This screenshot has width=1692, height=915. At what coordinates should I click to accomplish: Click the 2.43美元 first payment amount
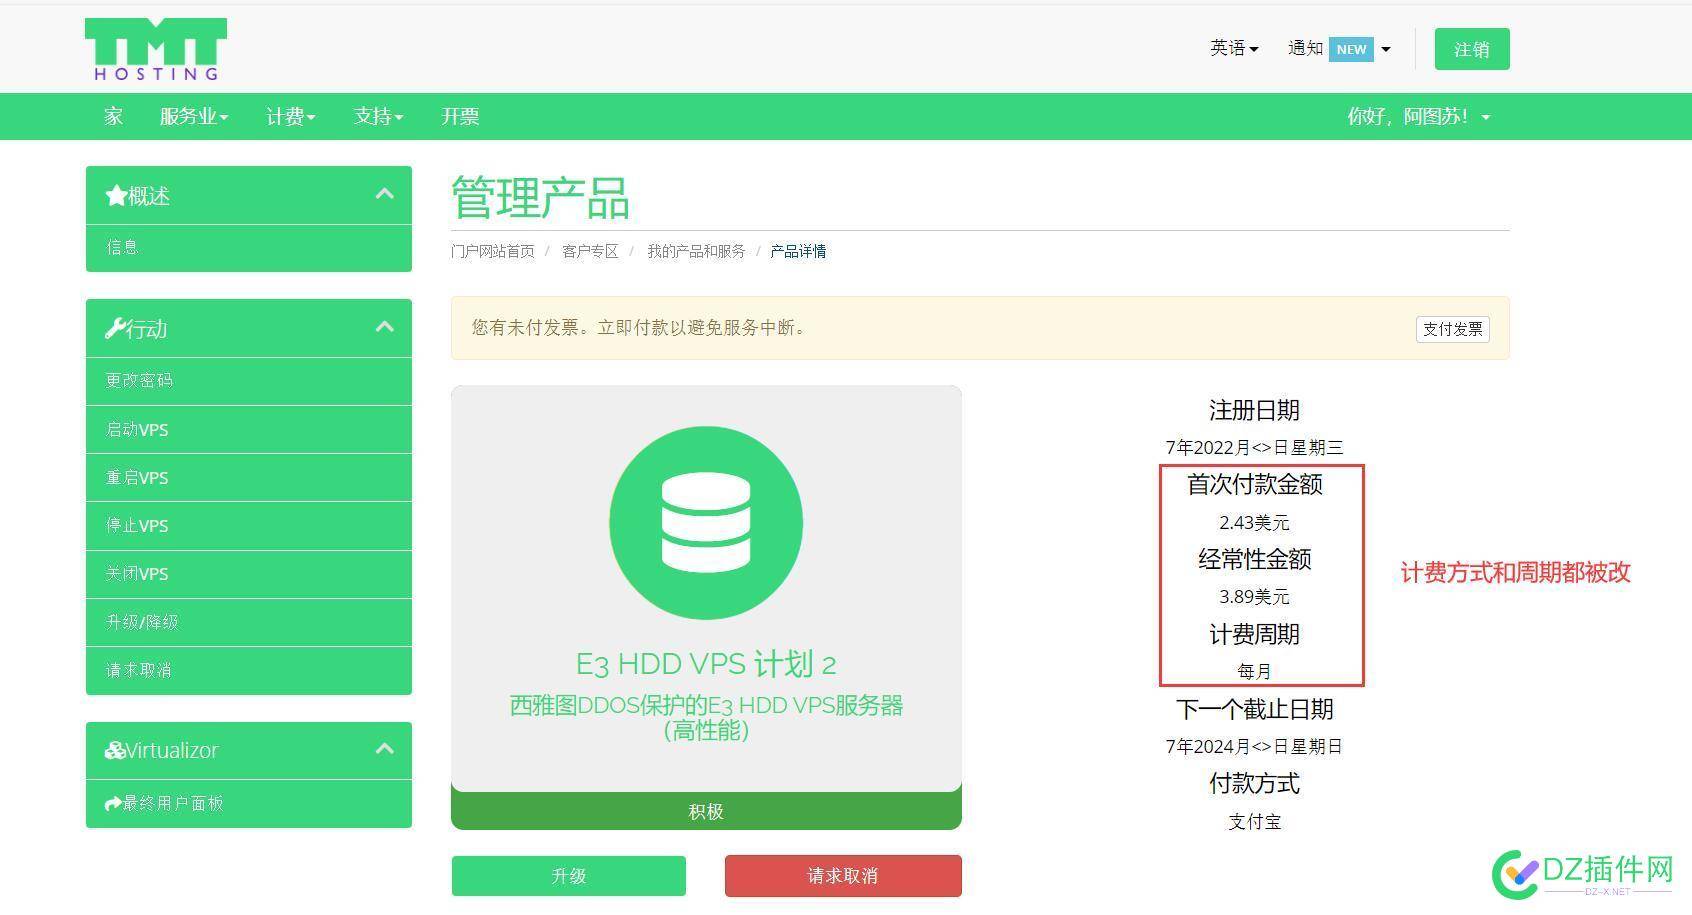tap(1254, 522)
